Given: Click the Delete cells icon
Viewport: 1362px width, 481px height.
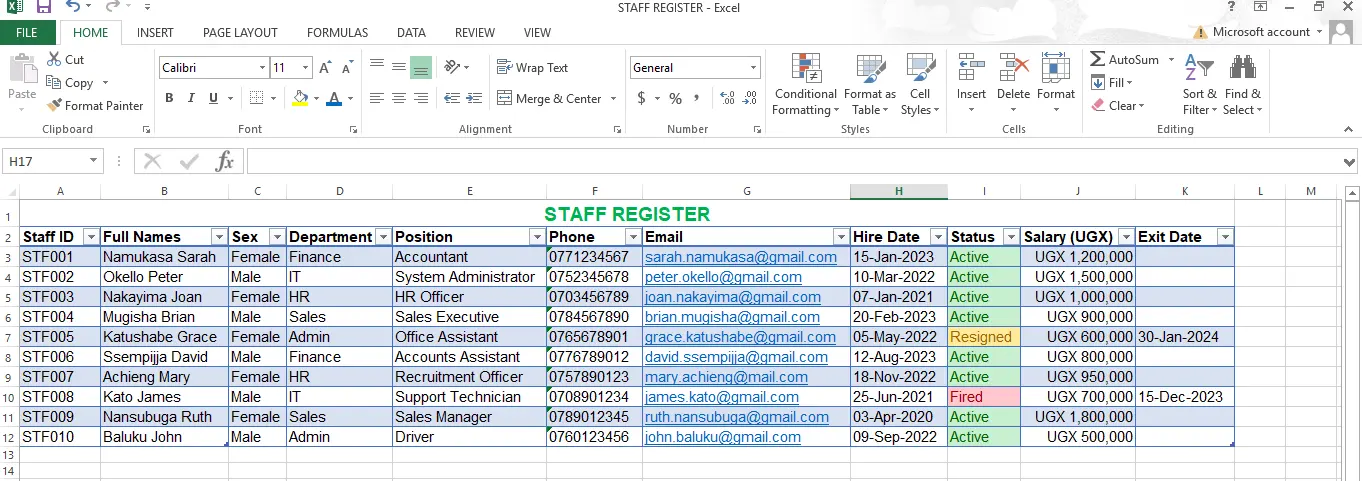Looking at the screenshot, I should click(1013, 68).
